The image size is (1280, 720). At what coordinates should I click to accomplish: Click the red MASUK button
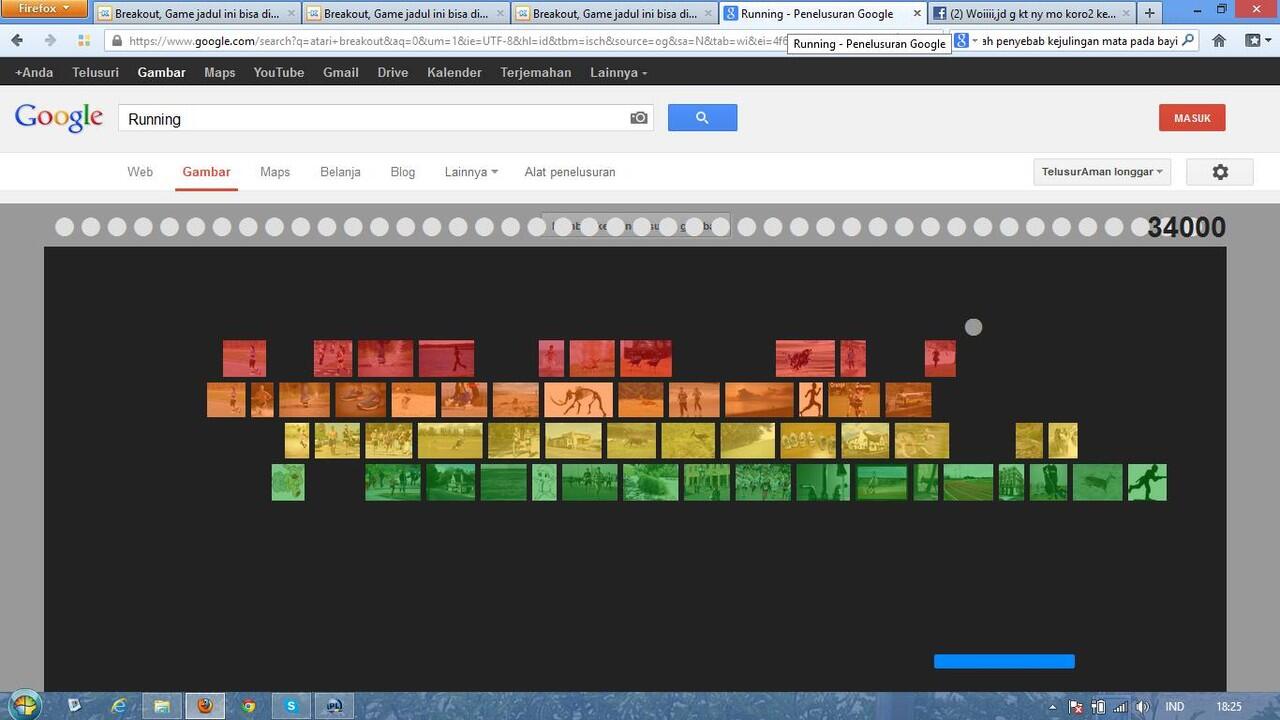1192,118
